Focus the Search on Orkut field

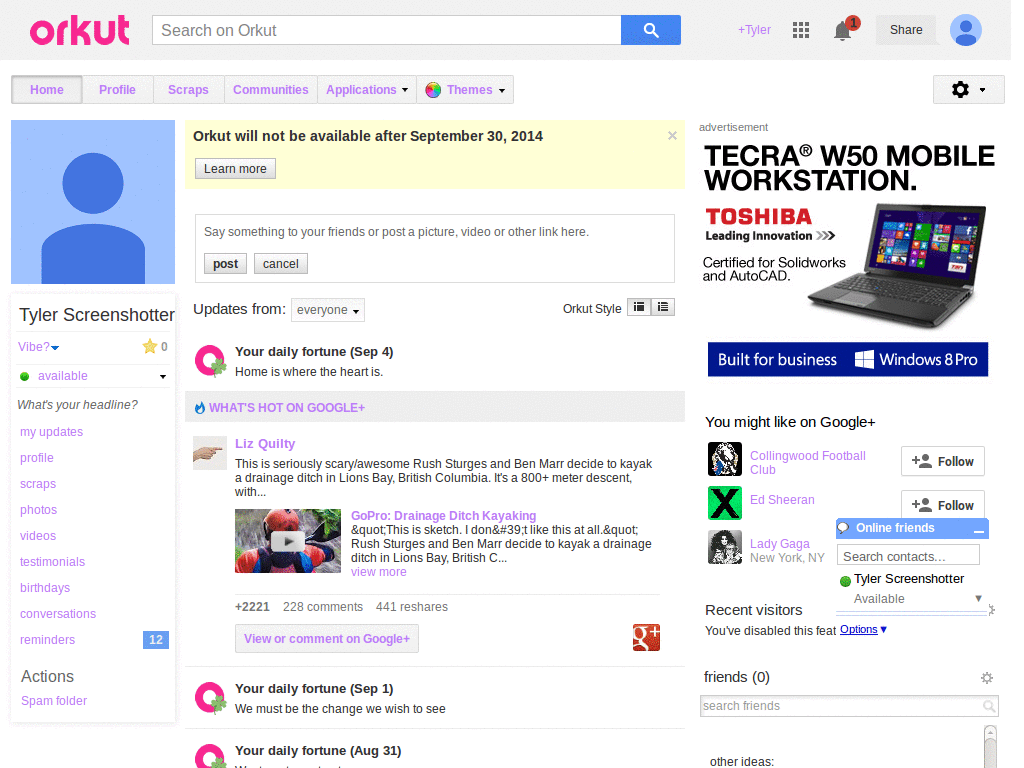pyautogui.click(x=387, y=30)
